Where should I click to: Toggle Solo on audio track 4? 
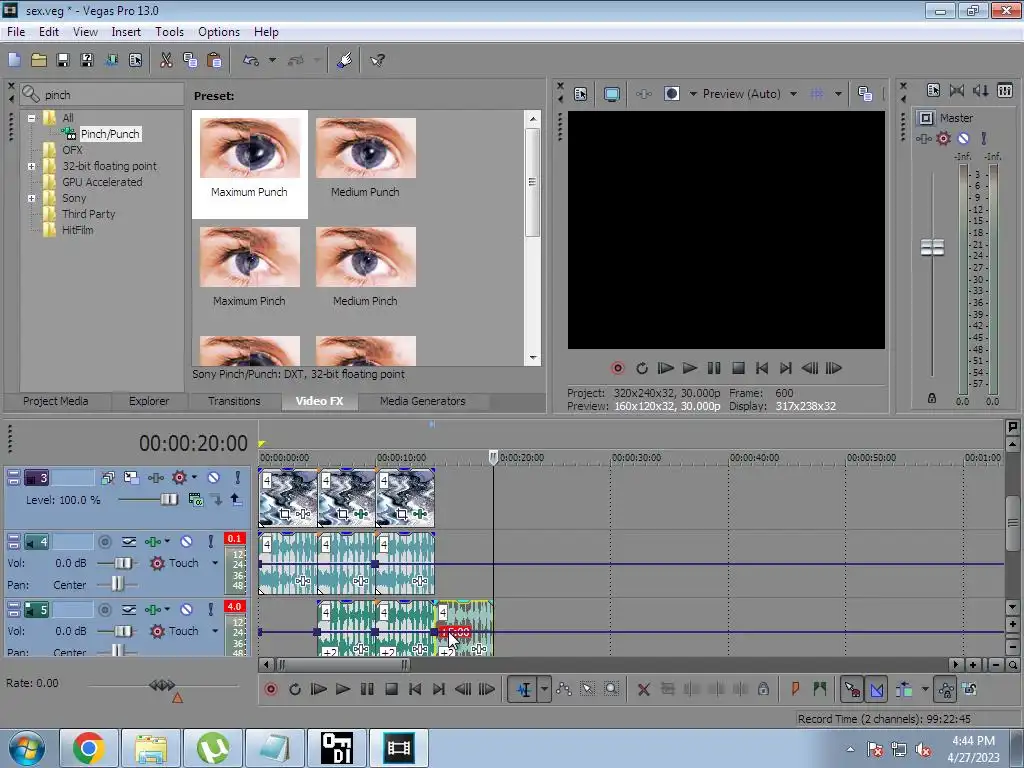[x=210, y=541]
